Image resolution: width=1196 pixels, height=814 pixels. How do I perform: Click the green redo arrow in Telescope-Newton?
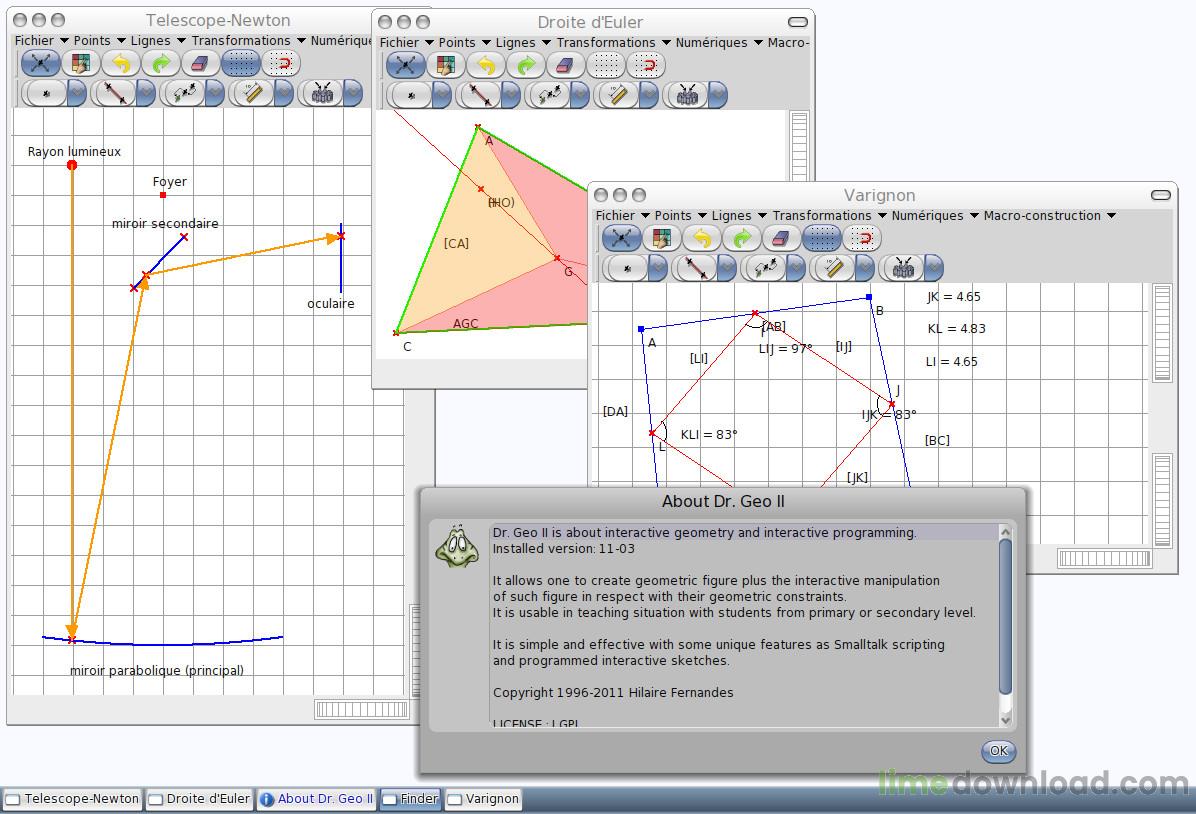(x=160, y=63)
